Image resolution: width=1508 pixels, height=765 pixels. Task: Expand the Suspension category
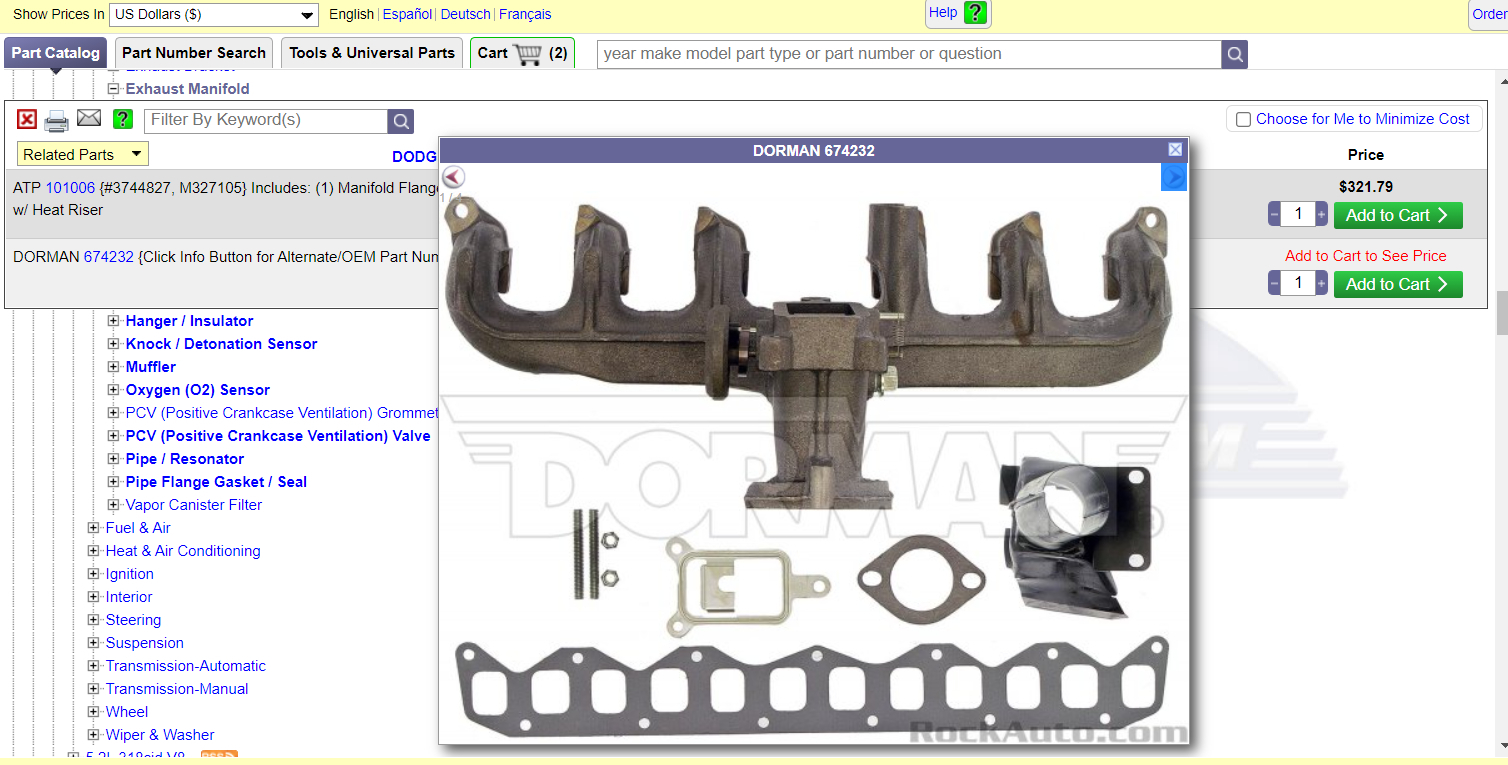(93, 643)
